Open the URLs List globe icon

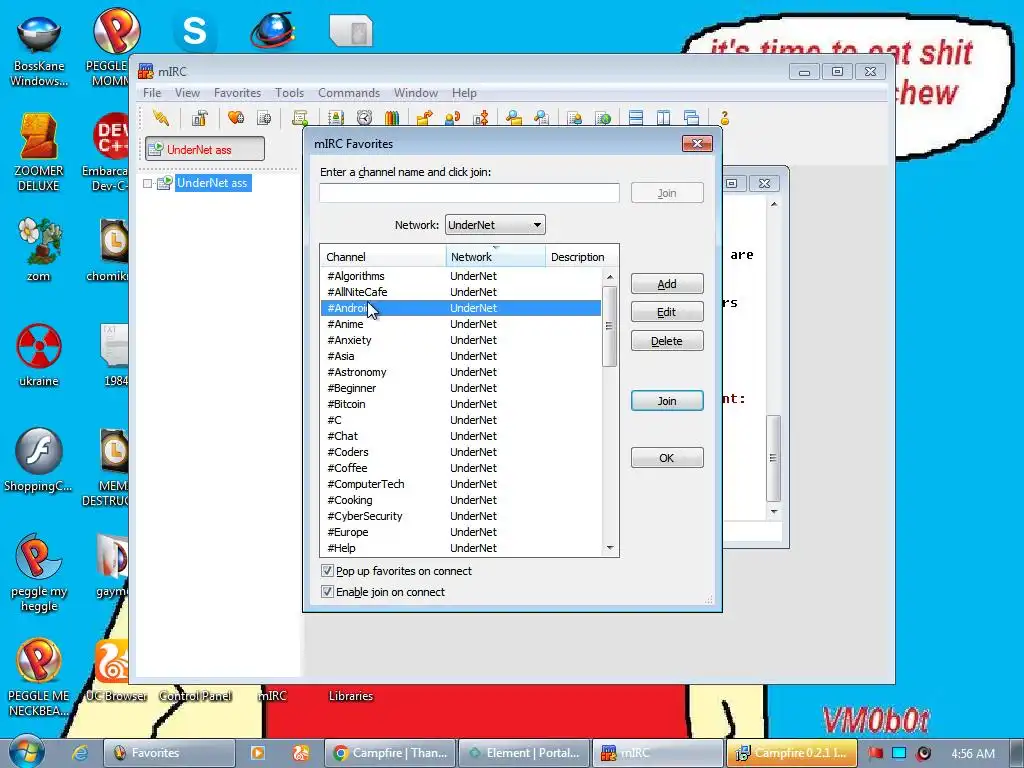click(603, 118)
